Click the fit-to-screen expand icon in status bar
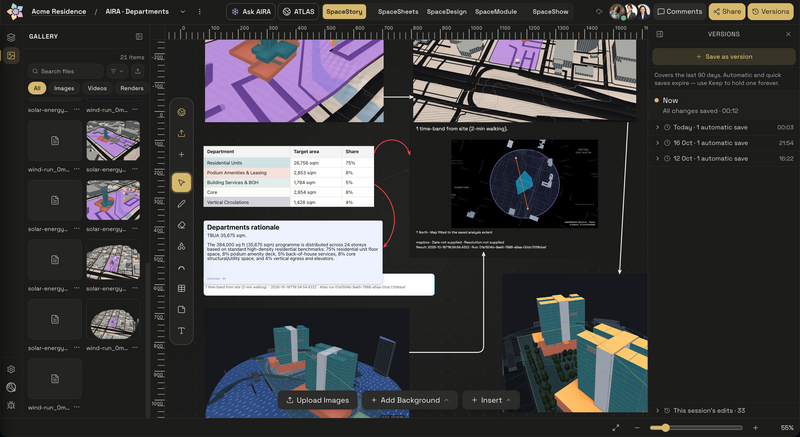This screenshot has height=437, width=800. (x=616, y=428)
